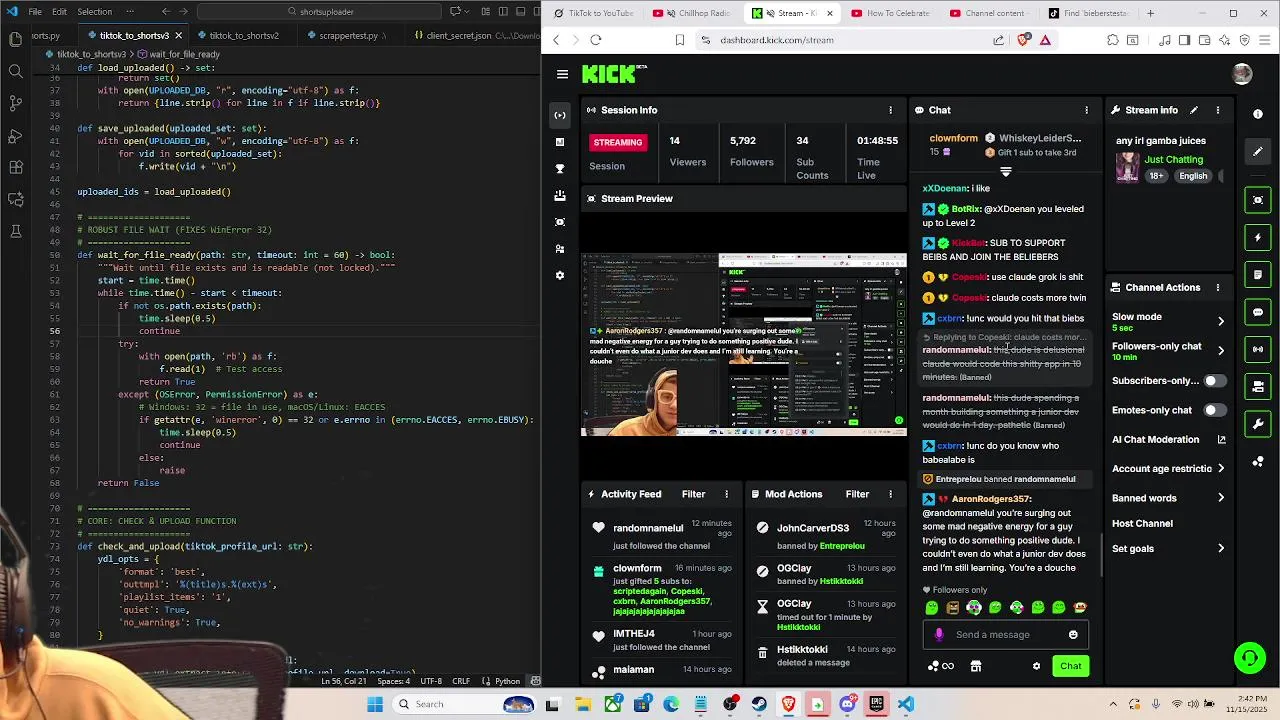Open the Kick hamburger menu

click(562, 74)
